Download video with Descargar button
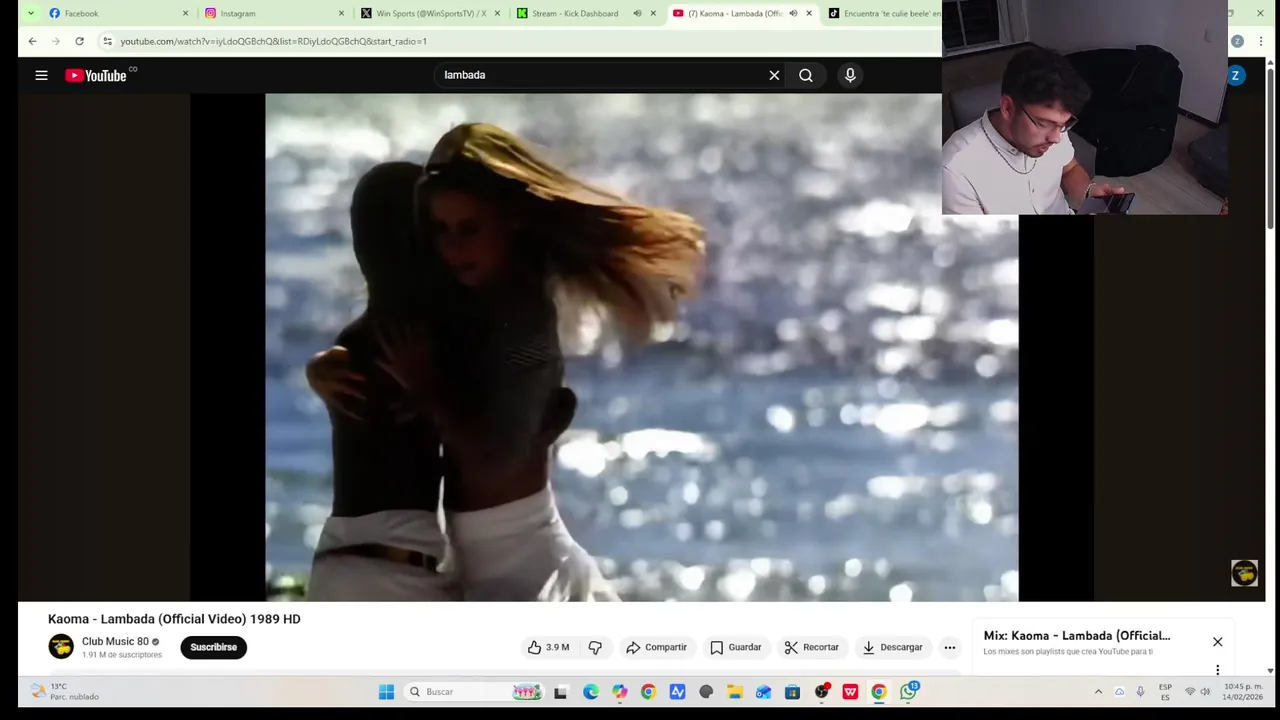 (x=892, y=647)
